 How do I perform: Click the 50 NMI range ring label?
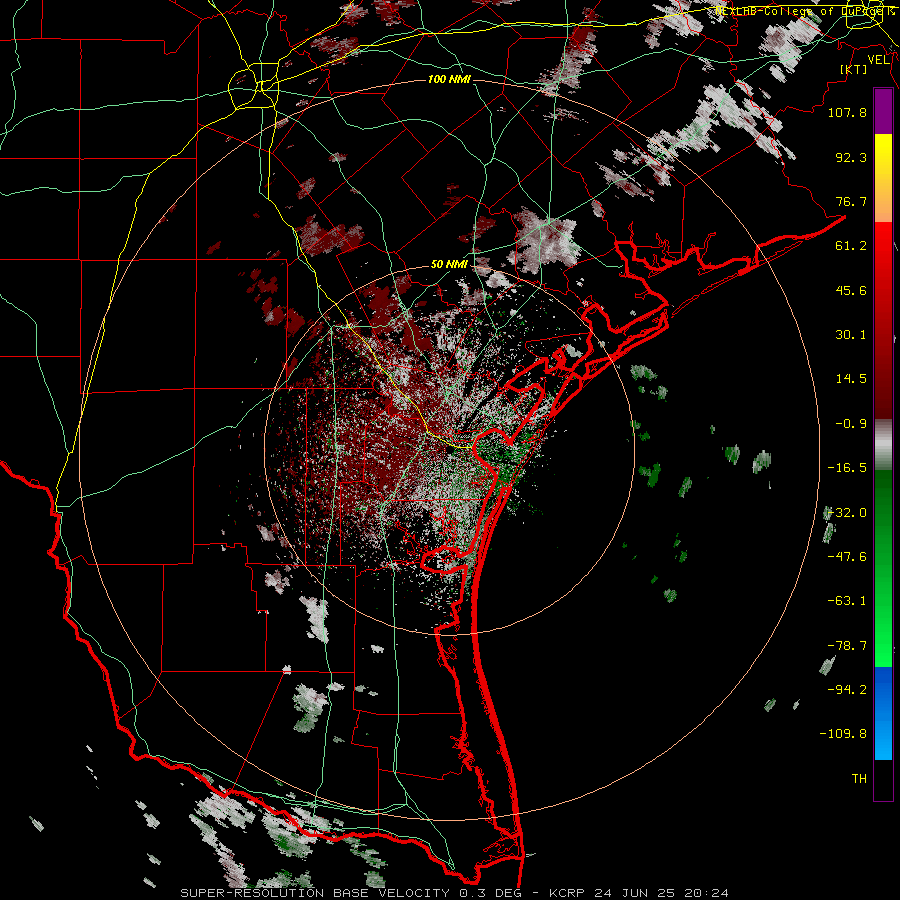[449, 265]
